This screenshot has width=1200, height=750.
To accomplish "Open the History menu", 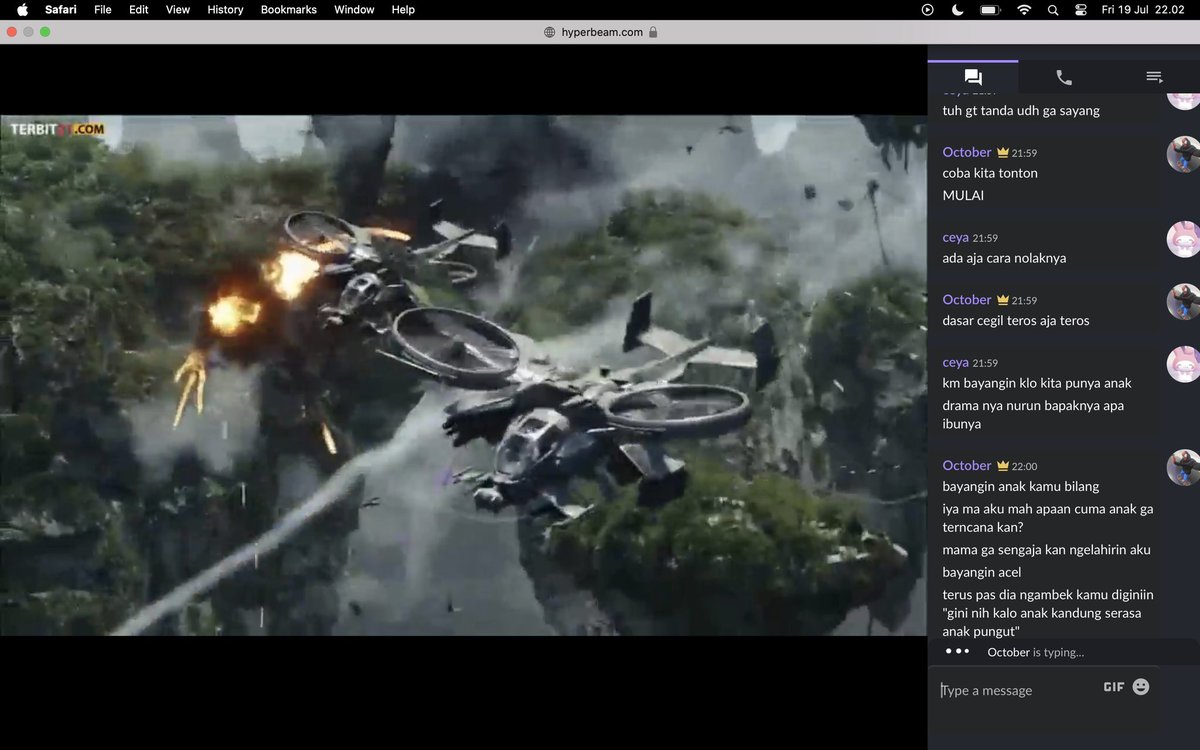I will pos(225,9).
